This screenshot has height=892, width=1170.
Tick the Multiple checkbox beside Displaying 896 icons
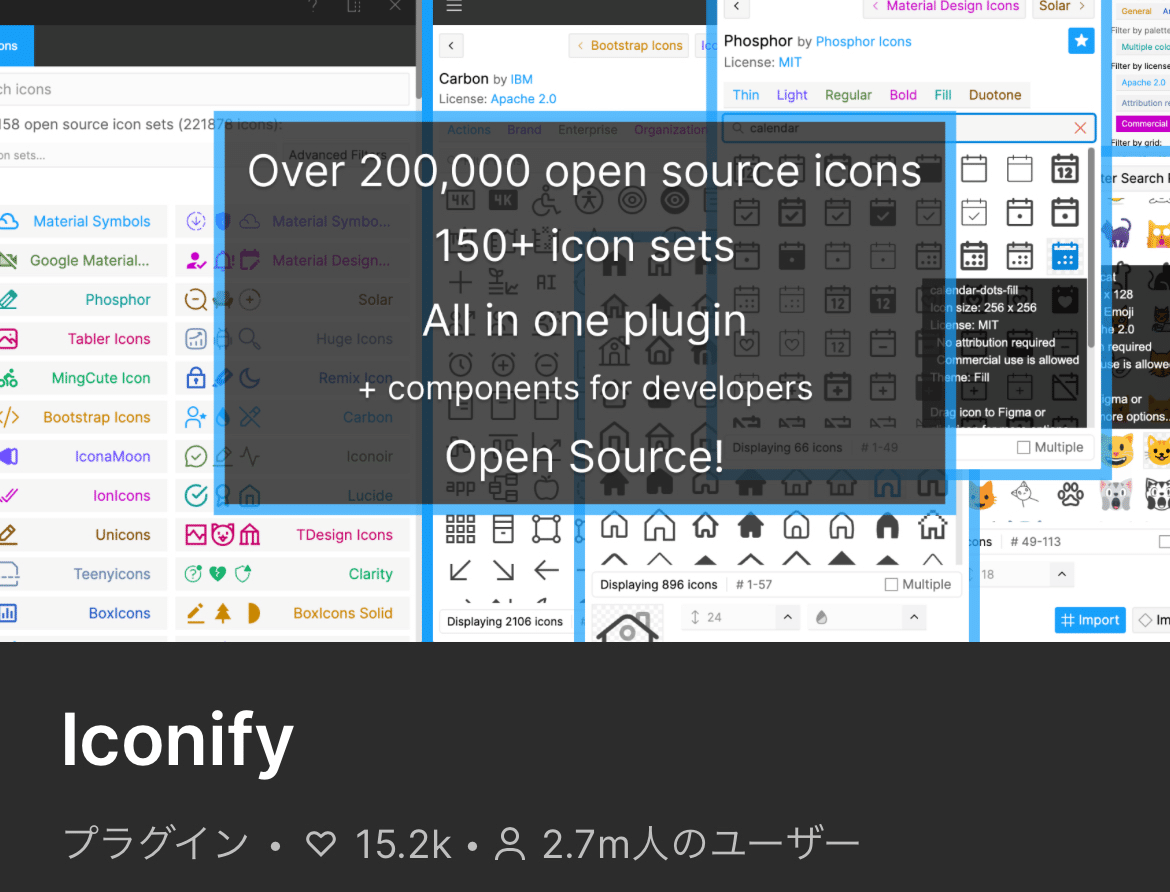[x=891, y=584]
